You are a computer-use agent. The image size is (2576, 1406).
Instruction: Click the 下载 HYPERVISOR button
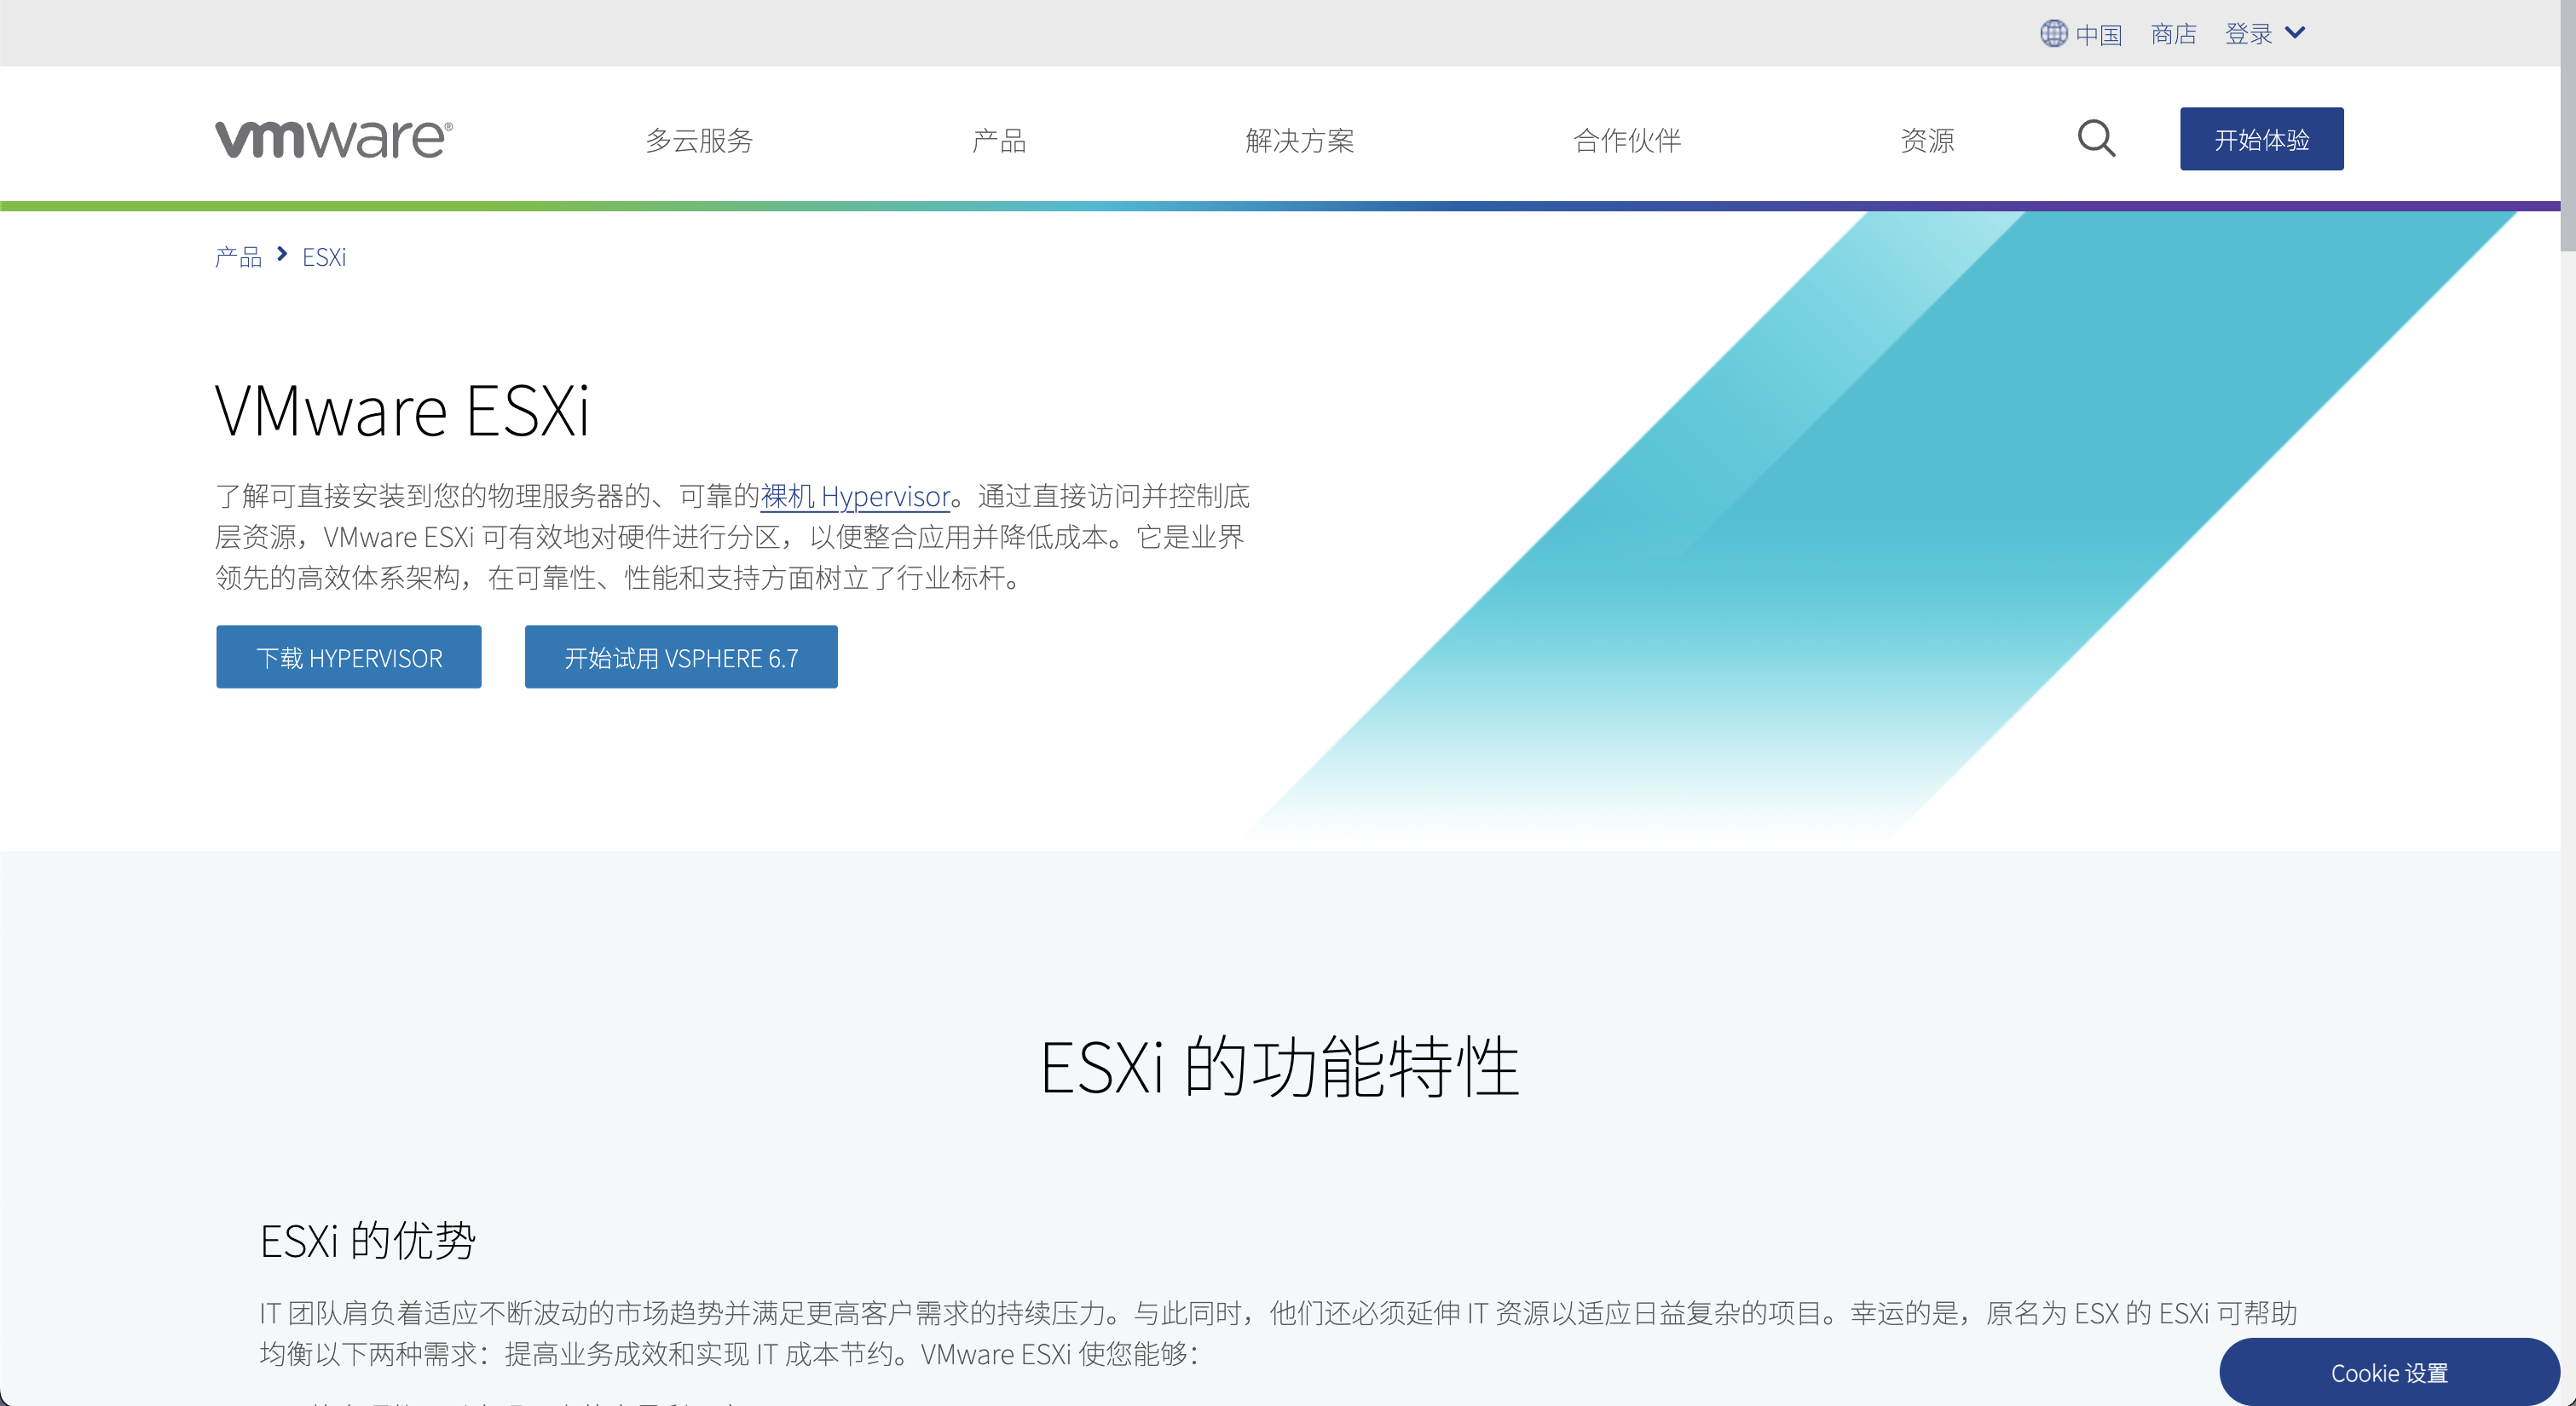tap(348, 657)
